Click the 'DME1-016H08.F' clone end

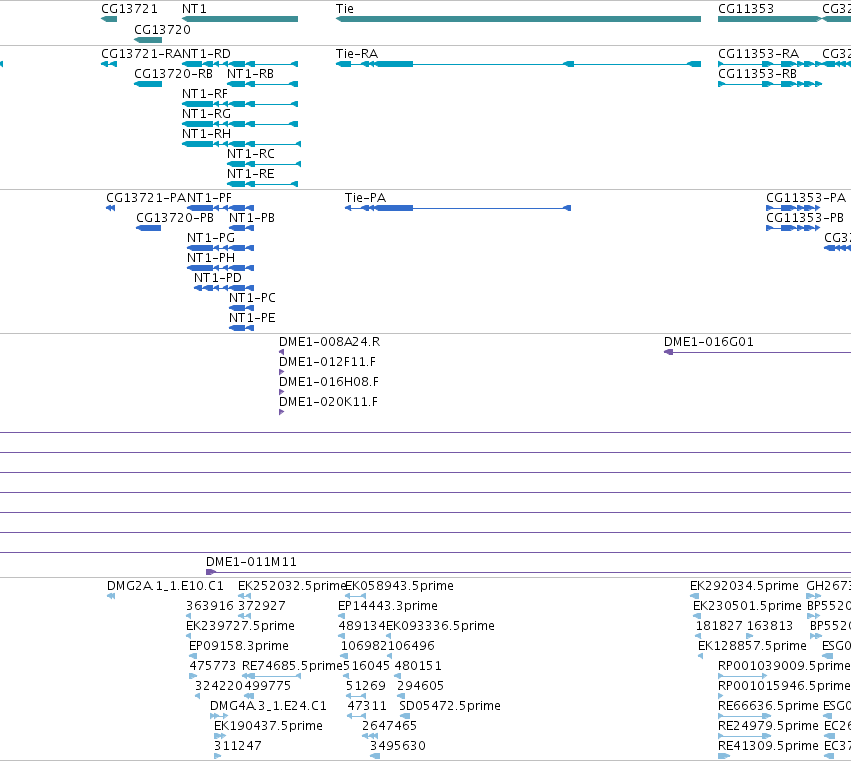tap(281, 392)
